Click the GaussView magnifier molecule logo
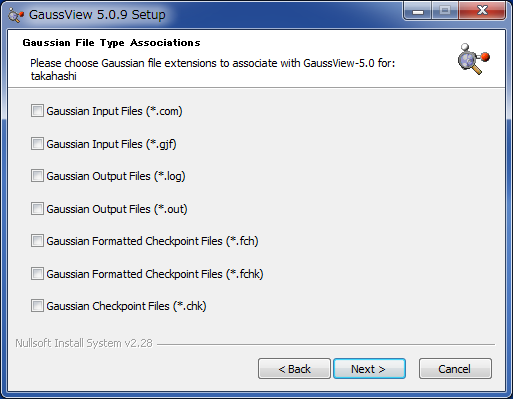 tap(473, 59)
